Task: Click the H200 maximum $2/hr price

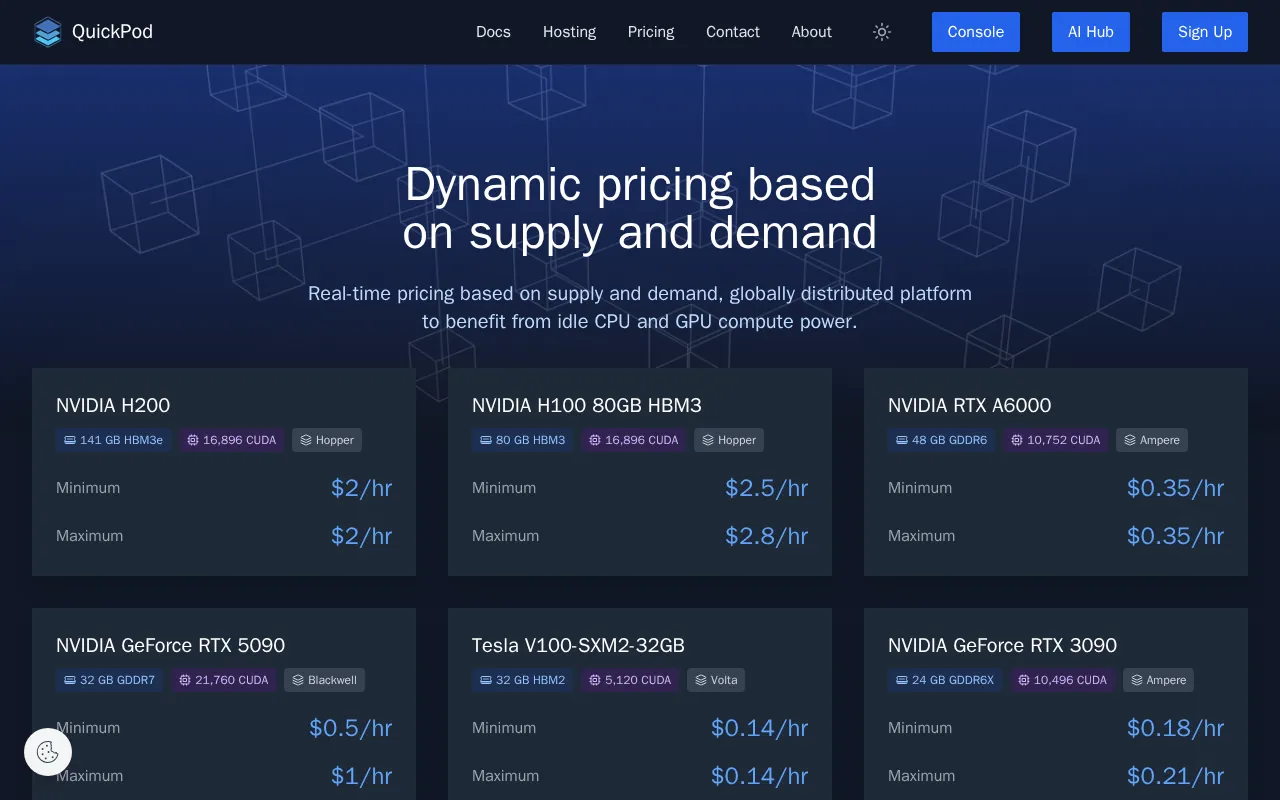Action: click(361, 536)
